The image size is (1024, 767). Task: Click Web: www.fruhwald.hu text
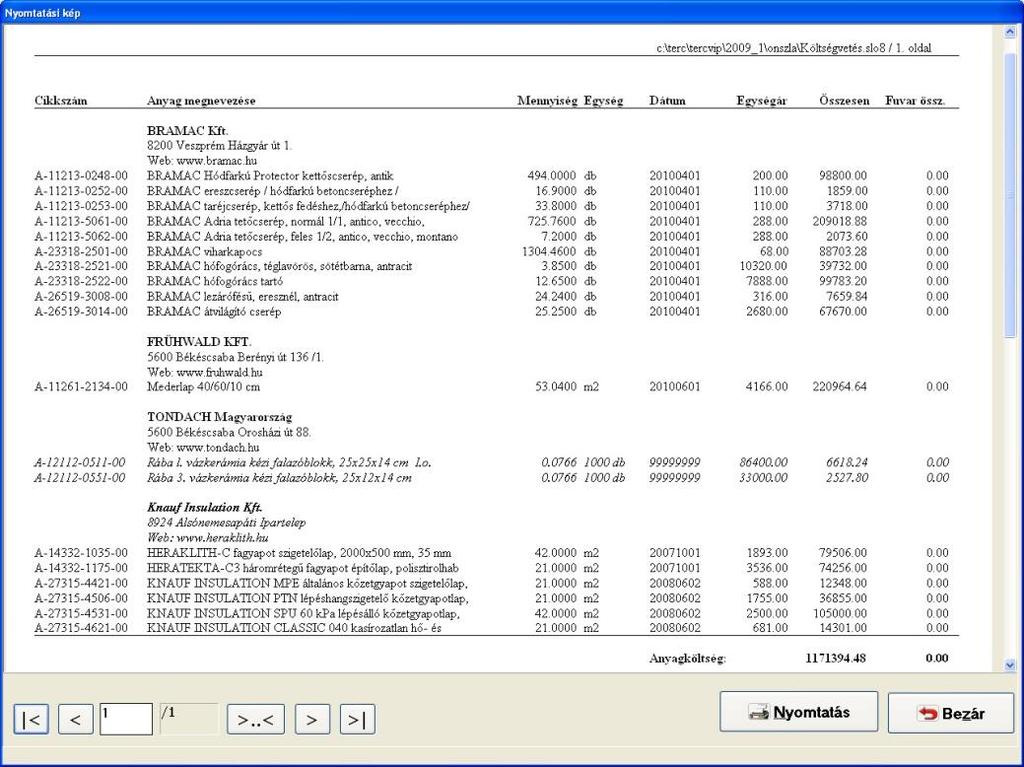[x=205, y=372]
